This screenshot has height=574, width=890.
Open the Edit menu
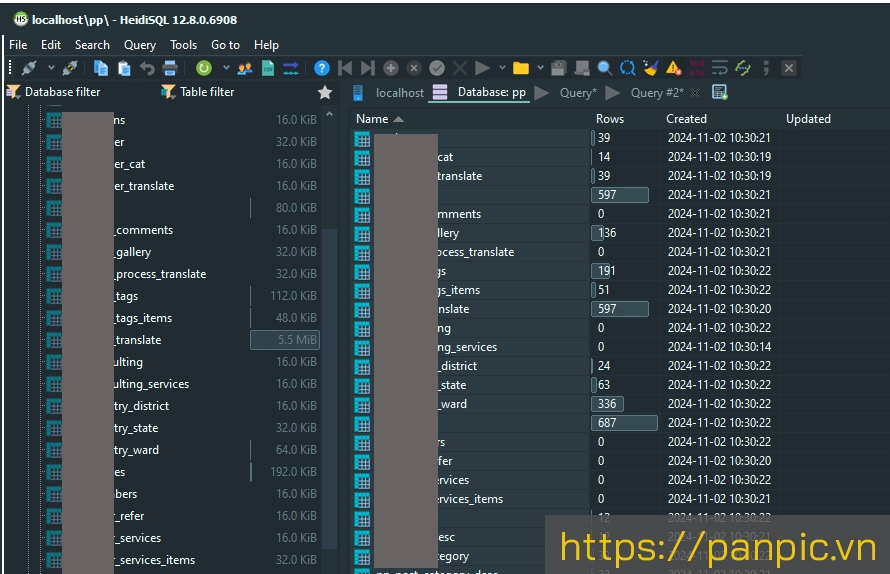(x=51, y=45)
